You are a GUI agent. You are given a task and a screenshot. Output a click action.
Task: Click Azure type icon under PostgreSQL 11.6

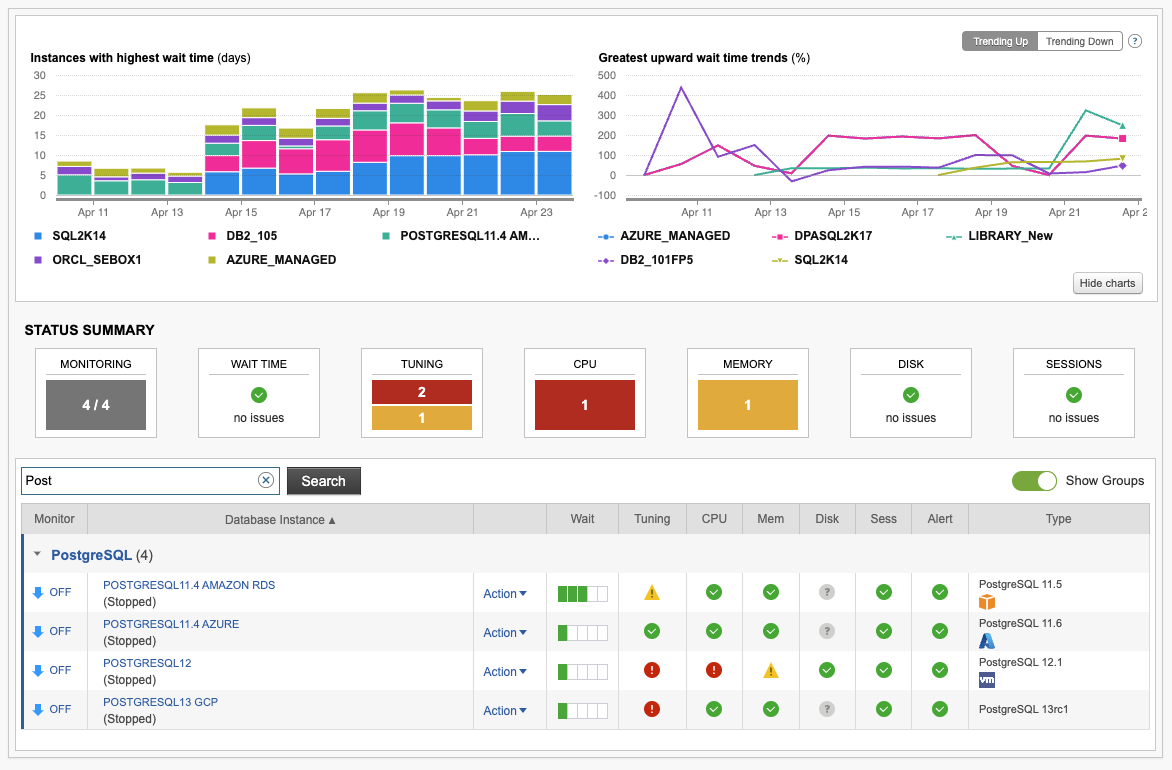tap(987, 641)
